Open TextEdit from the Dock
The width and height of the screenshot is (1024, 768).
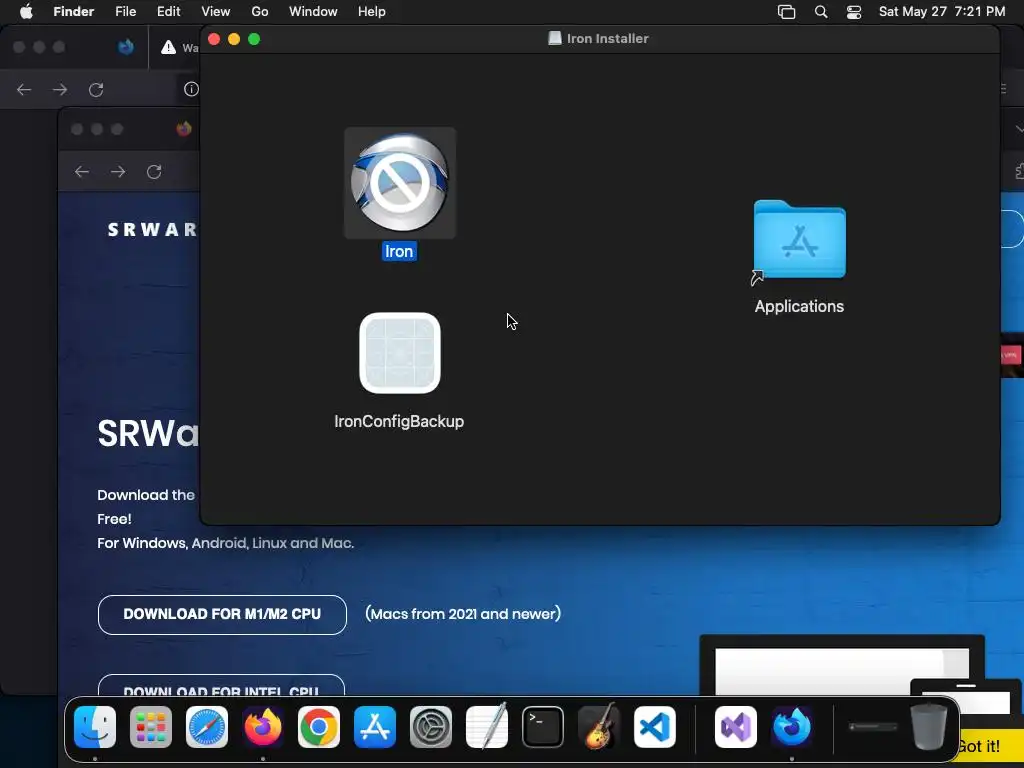tap(487, 727)
